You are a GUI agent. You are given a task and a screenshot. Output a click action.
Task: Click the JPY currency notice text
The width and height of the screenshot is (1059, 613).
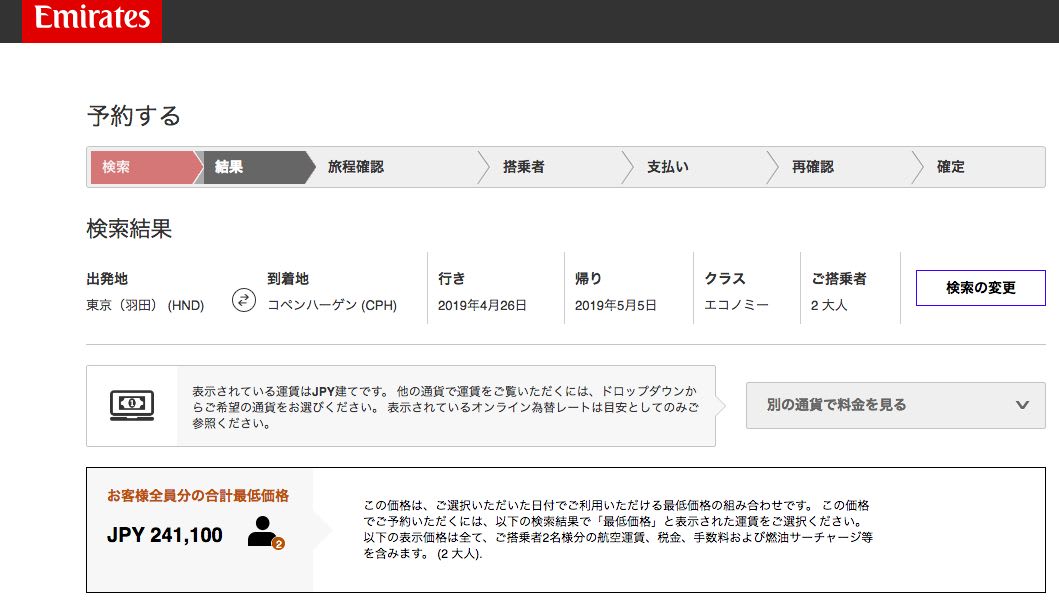(x=445, y=407)
